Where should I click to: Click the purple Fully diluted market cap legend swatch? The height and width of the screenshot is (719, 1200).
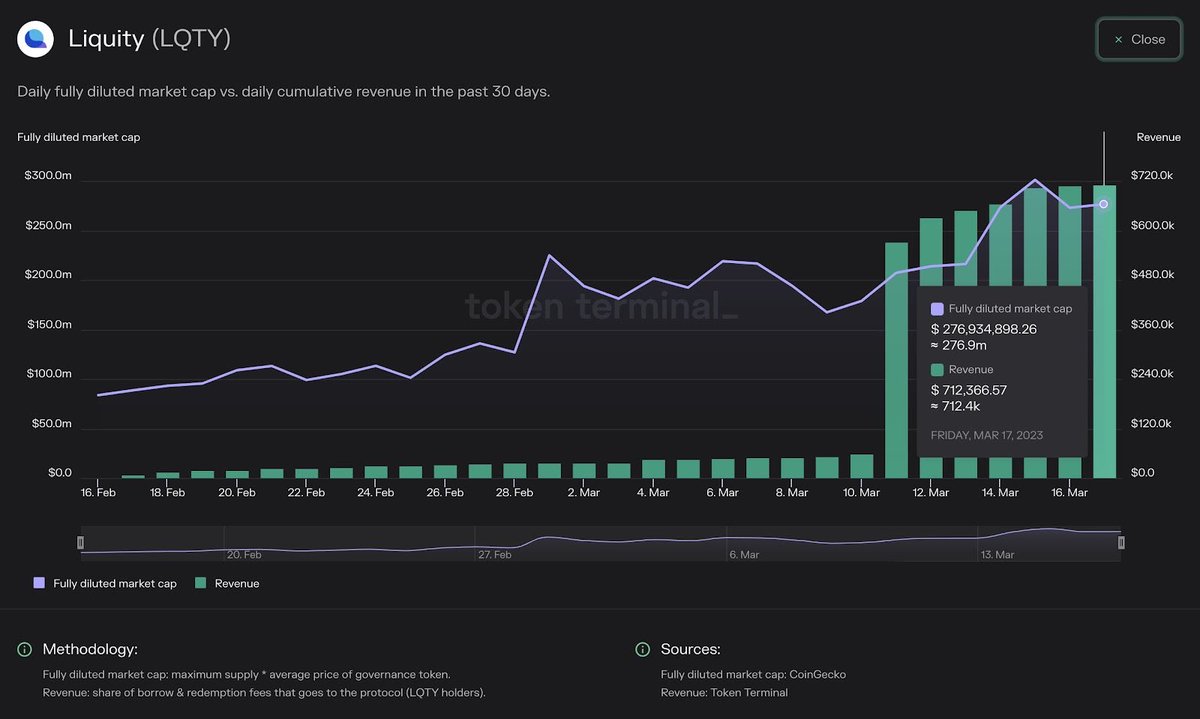coord(39,583)
